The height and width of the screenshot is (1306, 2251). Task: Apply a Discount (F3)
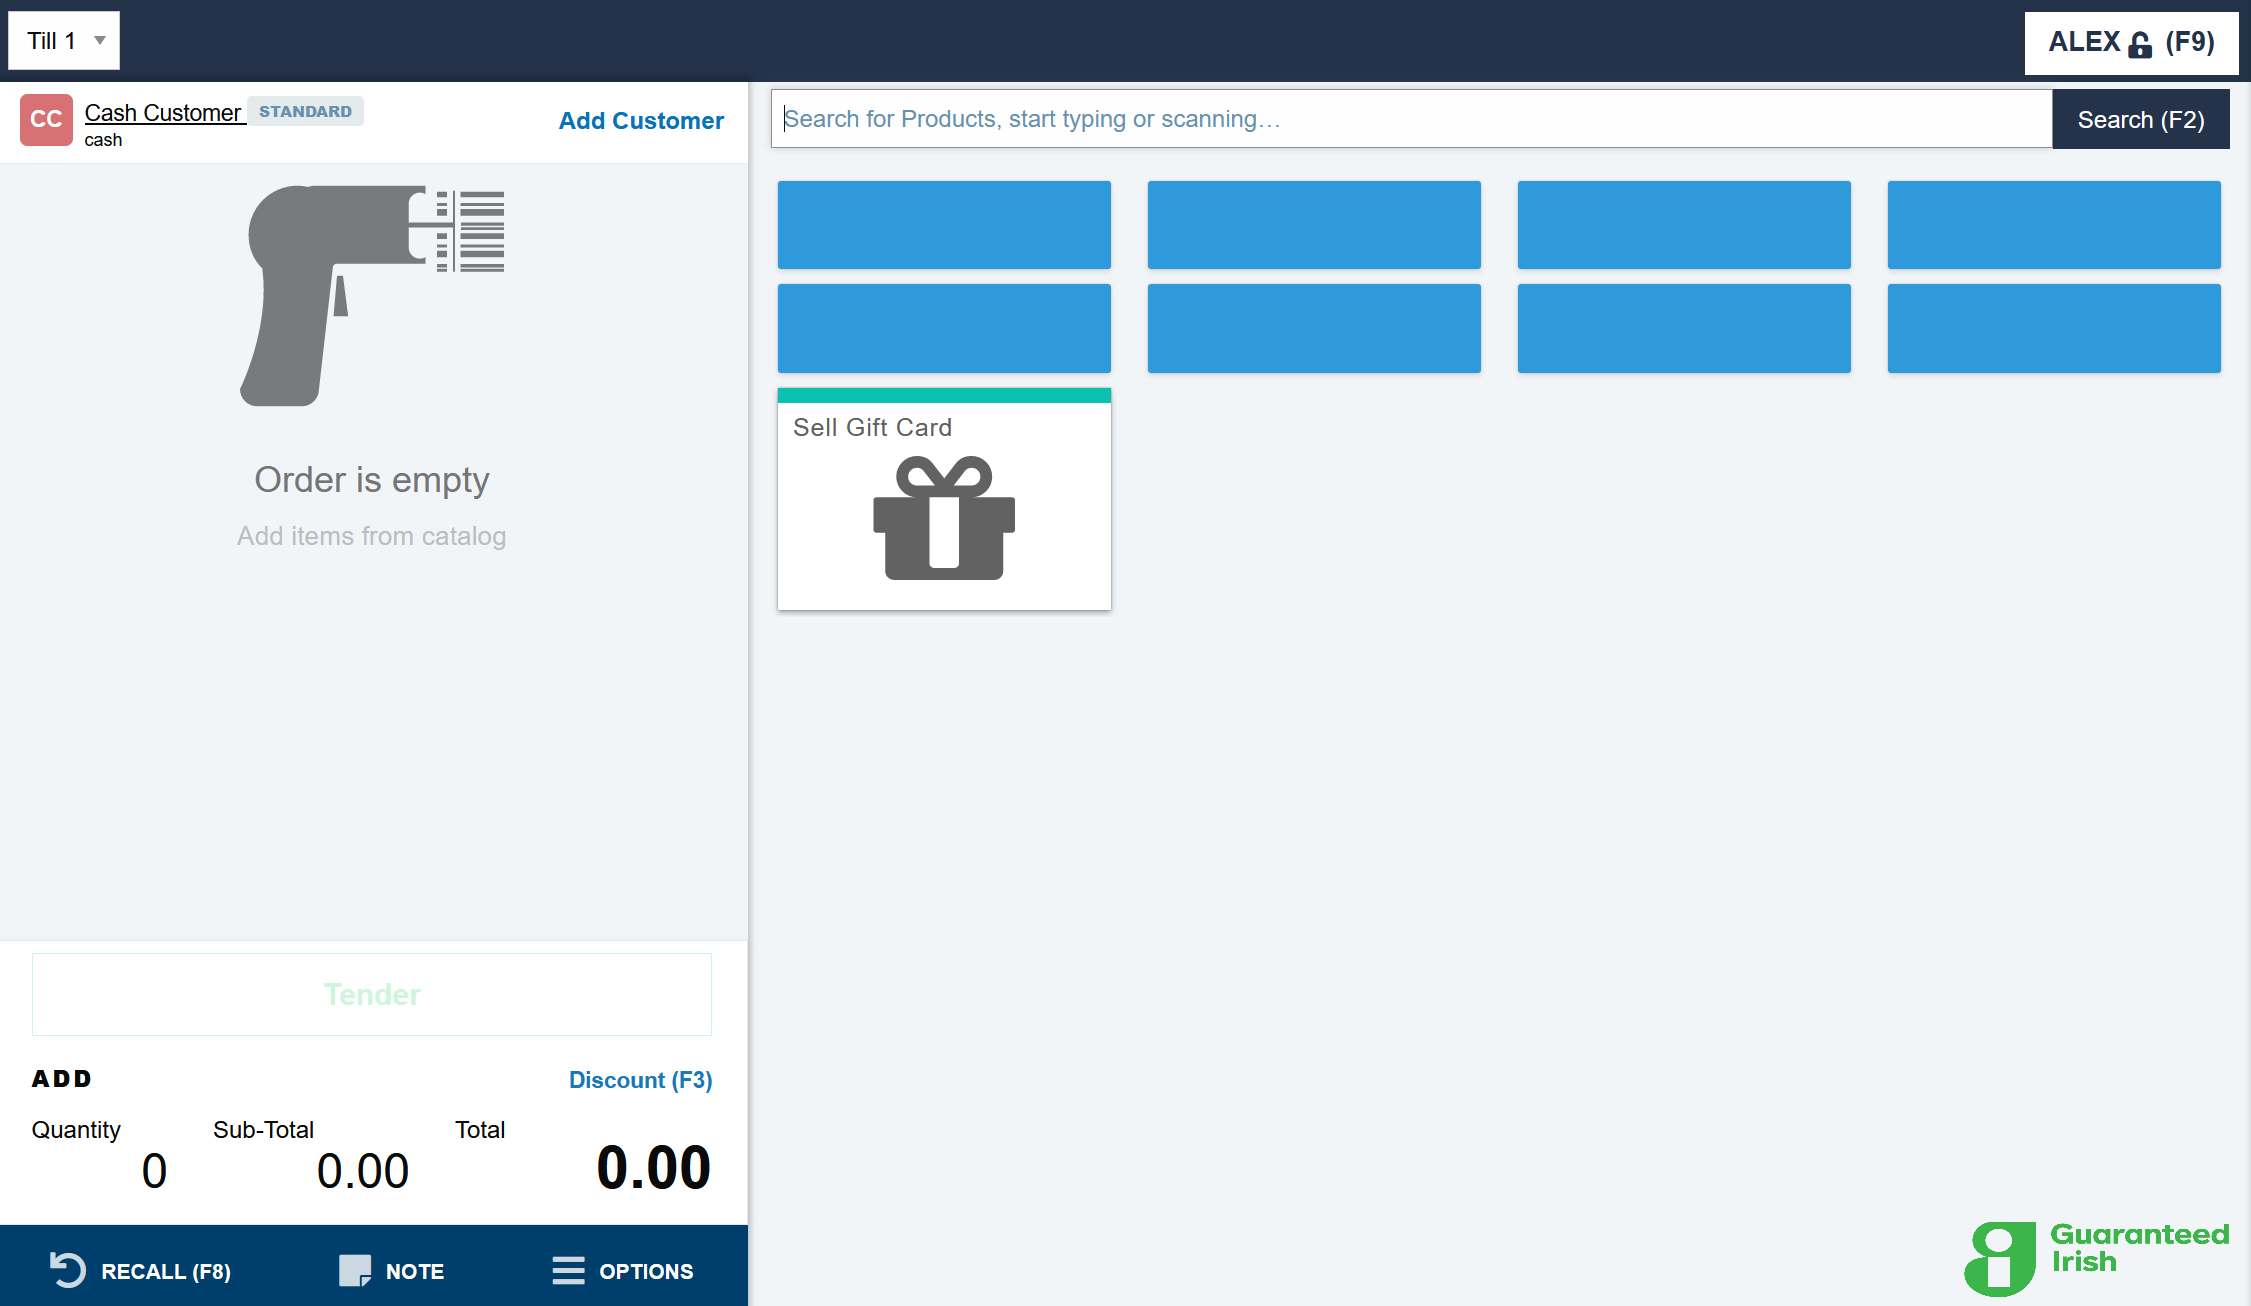coord(640,1080)
